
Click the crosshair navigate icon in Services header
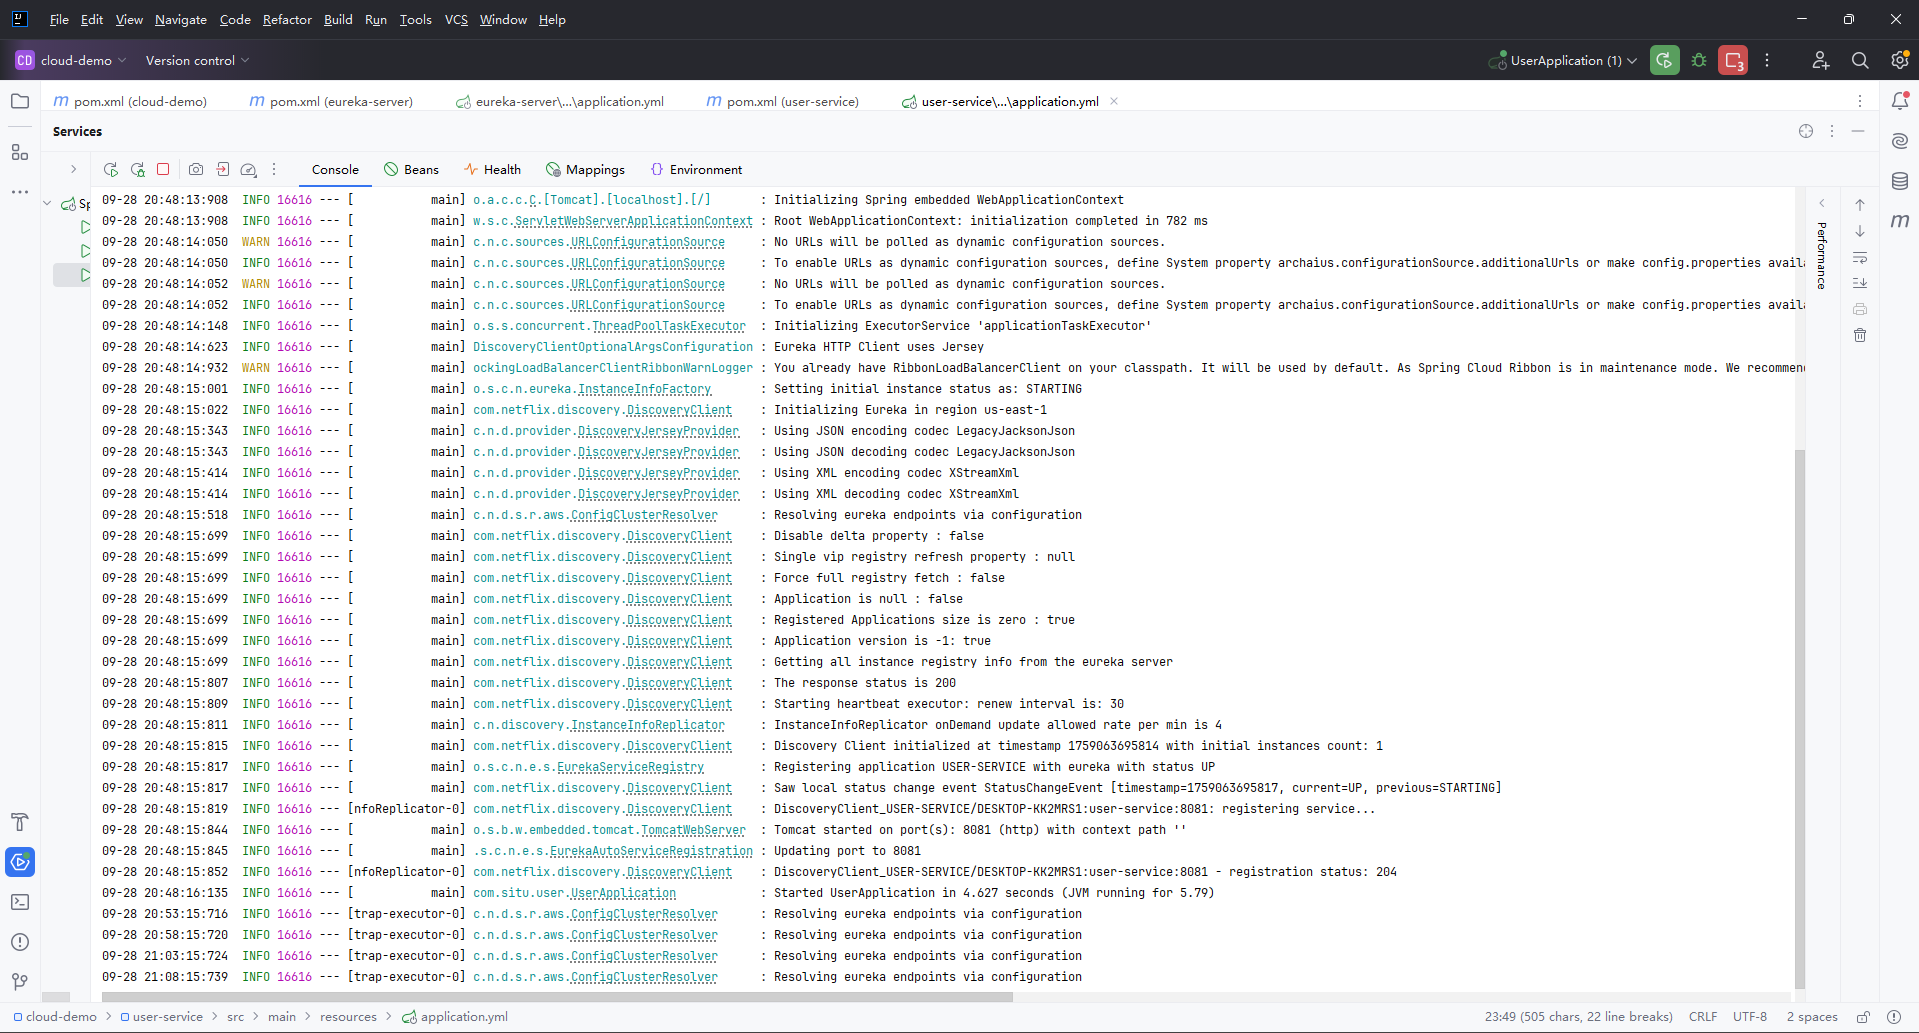click(1806, 131)
